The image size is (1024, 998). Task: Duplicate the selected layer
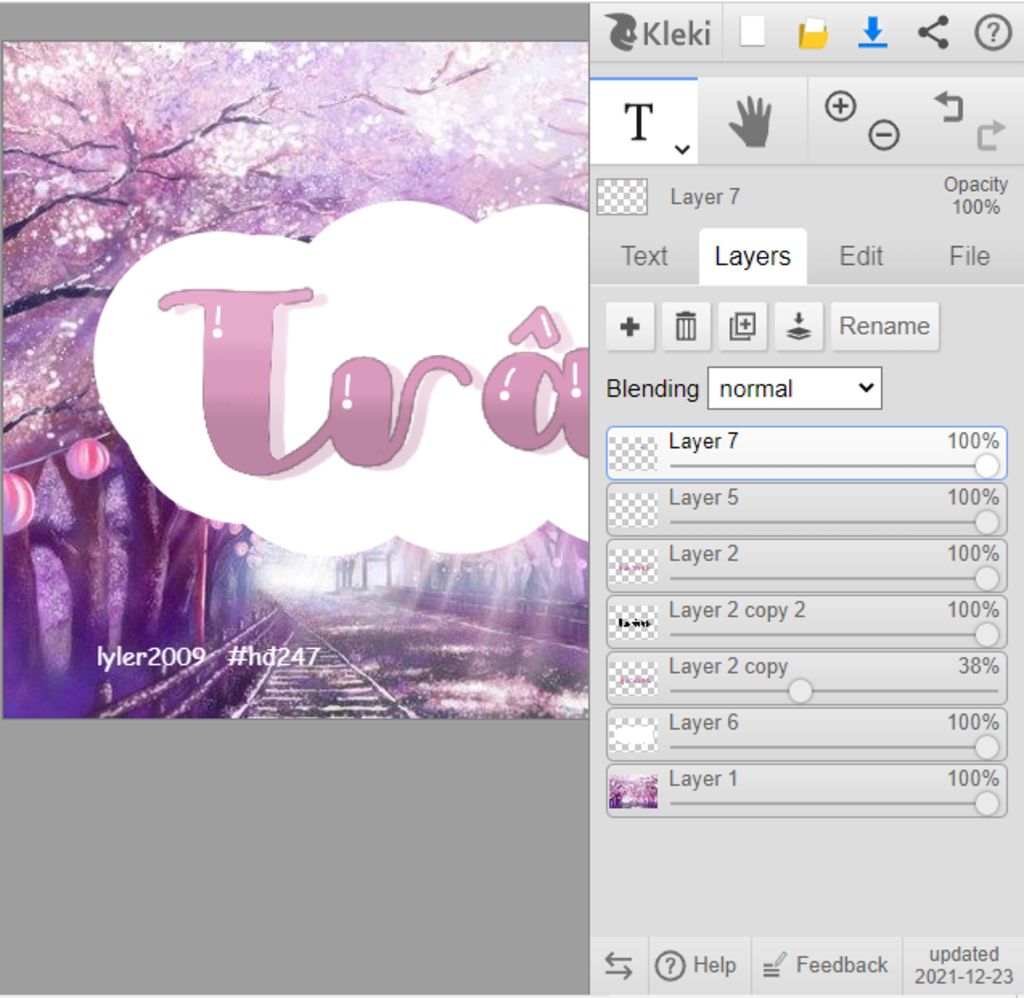pyautogui.click(x=743, y=326)
